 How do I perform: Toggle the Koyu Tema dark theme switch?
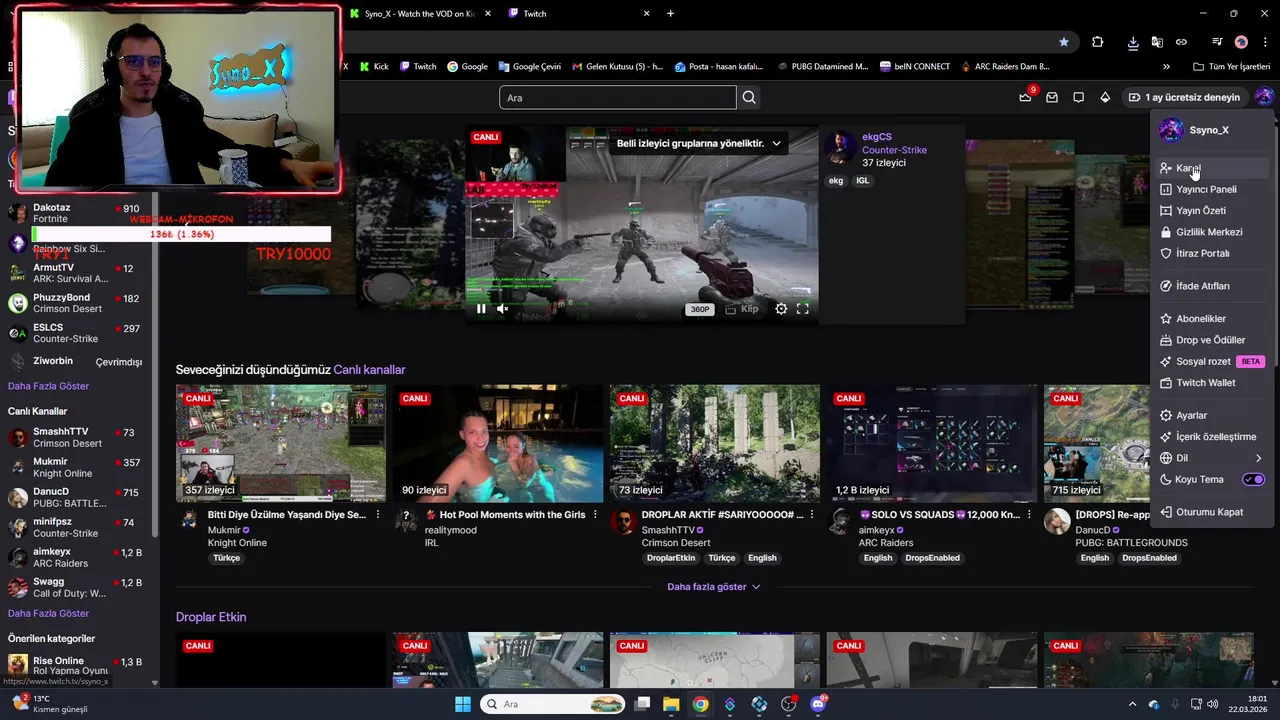tap(1253, 479)
